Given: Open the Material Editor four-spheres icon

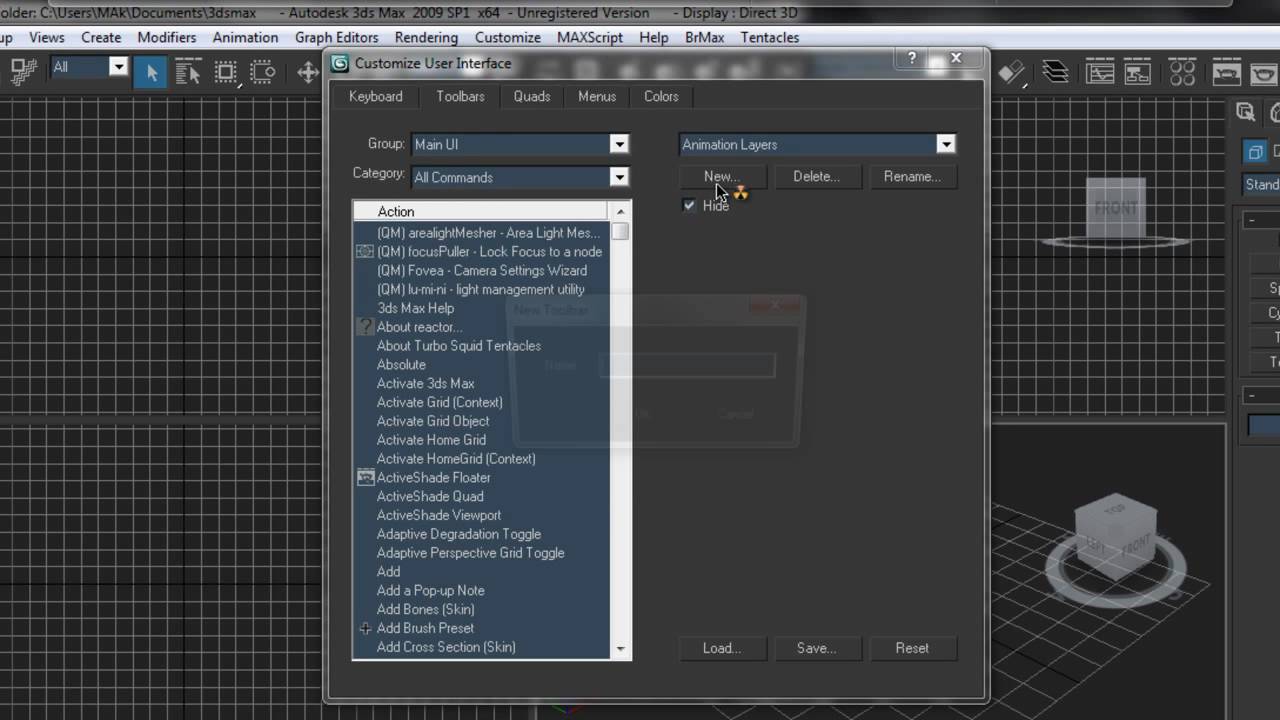Looking at the screenshot, I should coord(1182,72).
